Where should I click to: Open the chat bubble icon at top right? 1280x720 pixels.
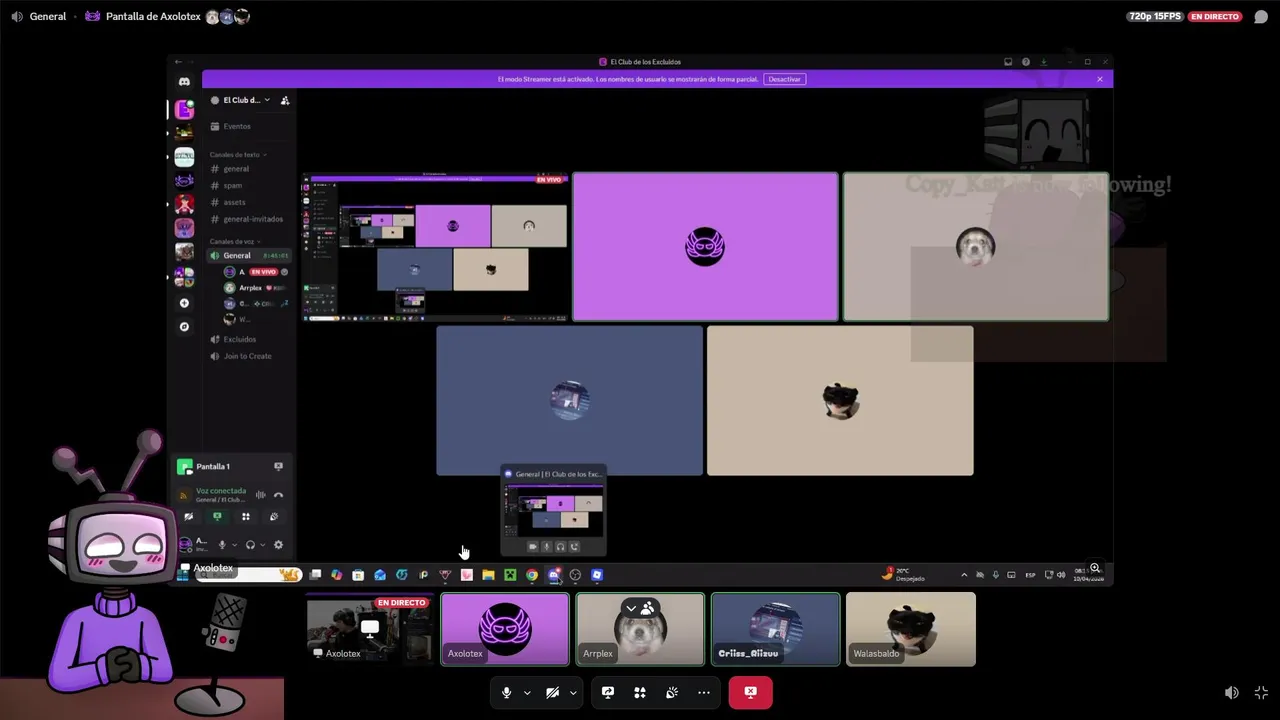pos(1261,16)
